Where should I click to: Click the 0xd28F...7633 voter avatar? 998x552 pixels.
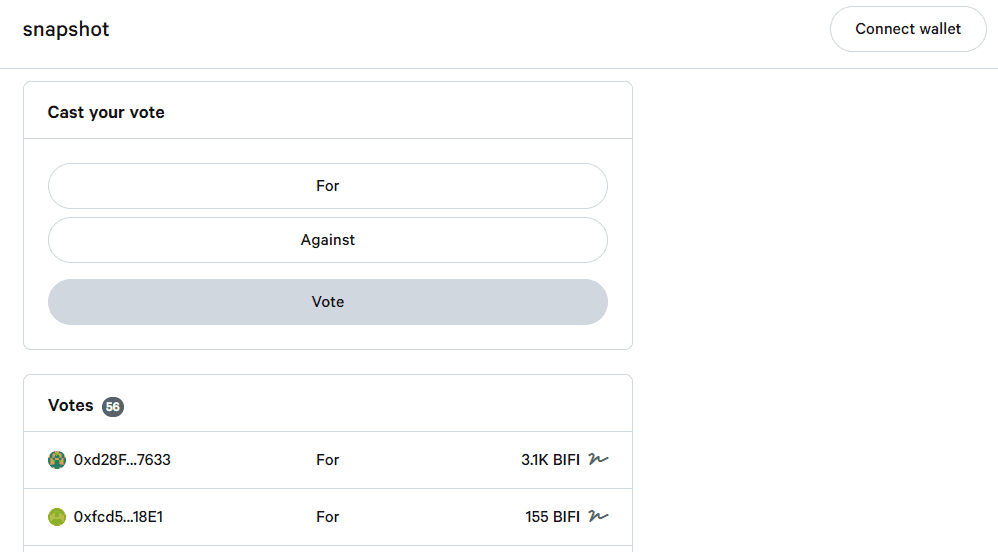click(x=57, y=460)
